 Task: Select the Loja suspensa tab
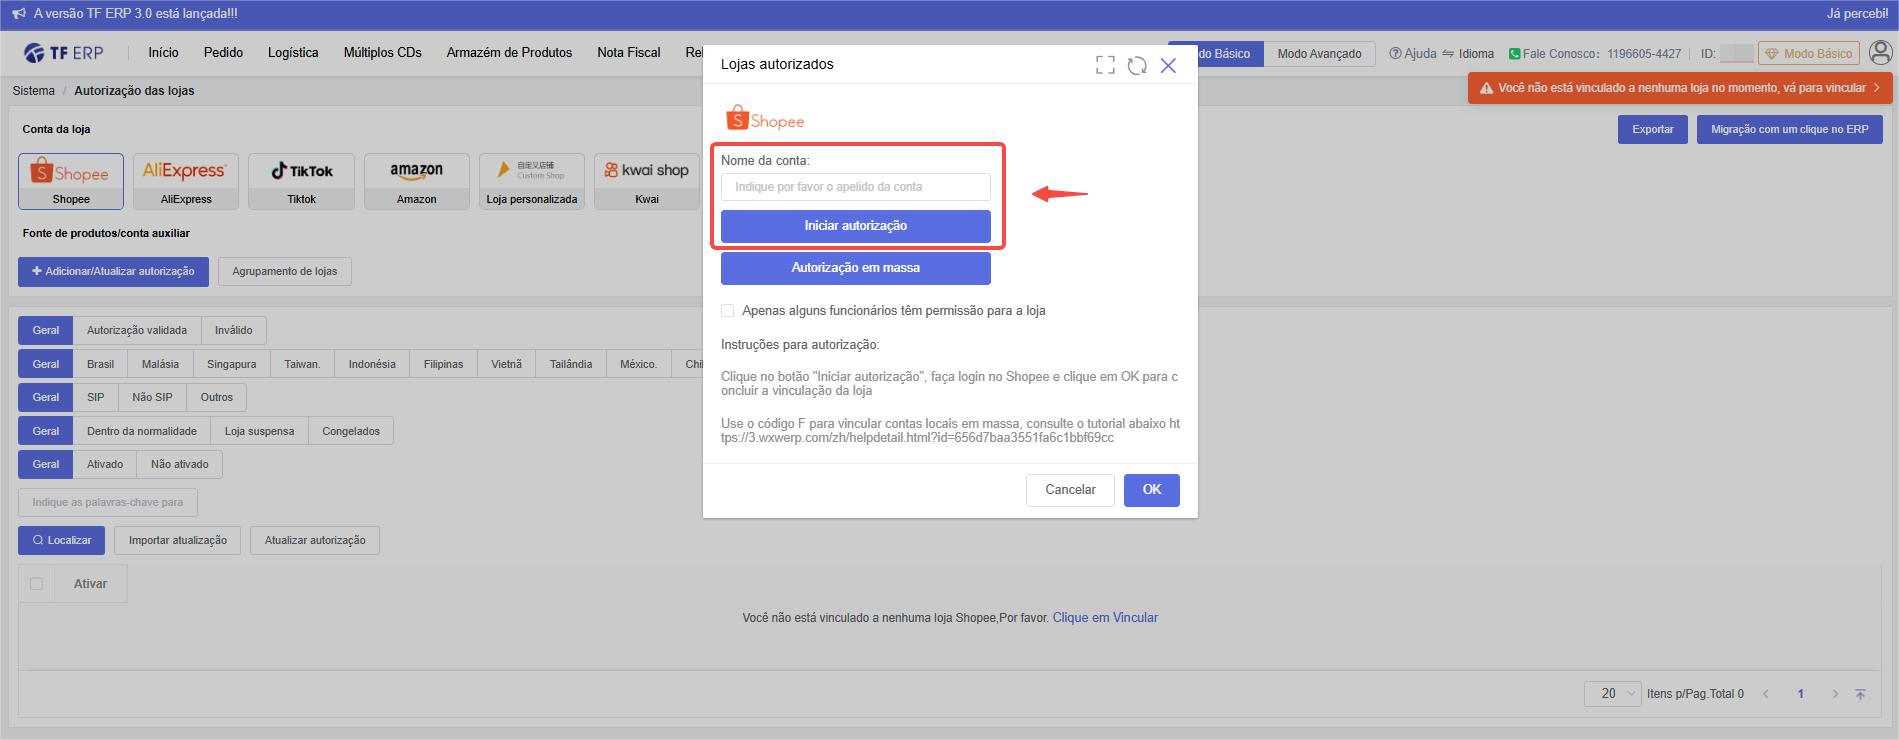[x=259, y=431]
